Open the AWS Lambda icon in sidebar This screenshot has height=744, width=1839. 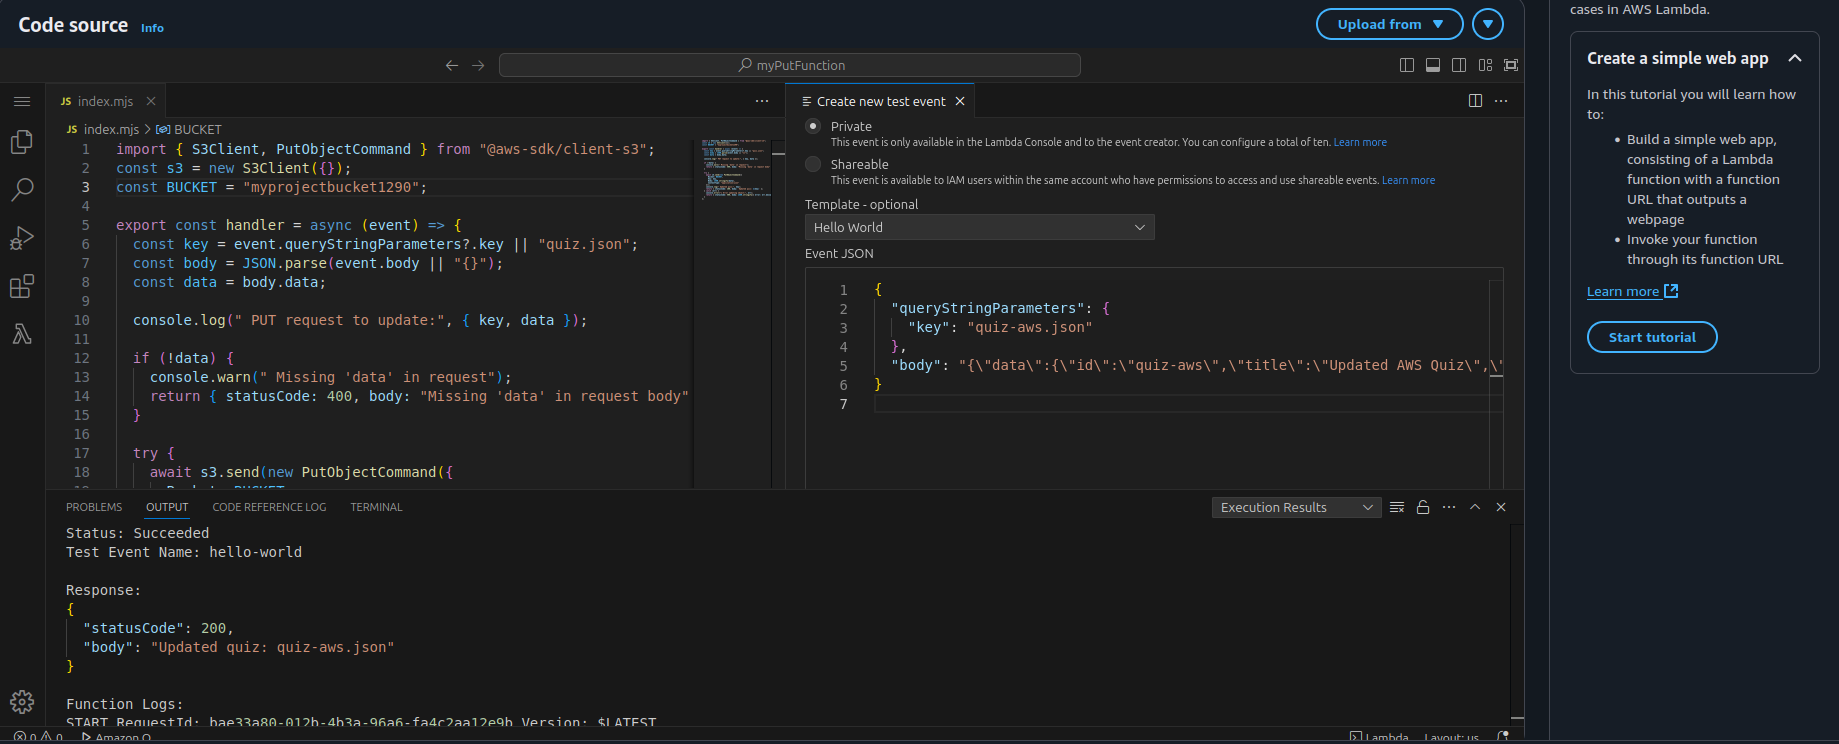click(22, 334)
